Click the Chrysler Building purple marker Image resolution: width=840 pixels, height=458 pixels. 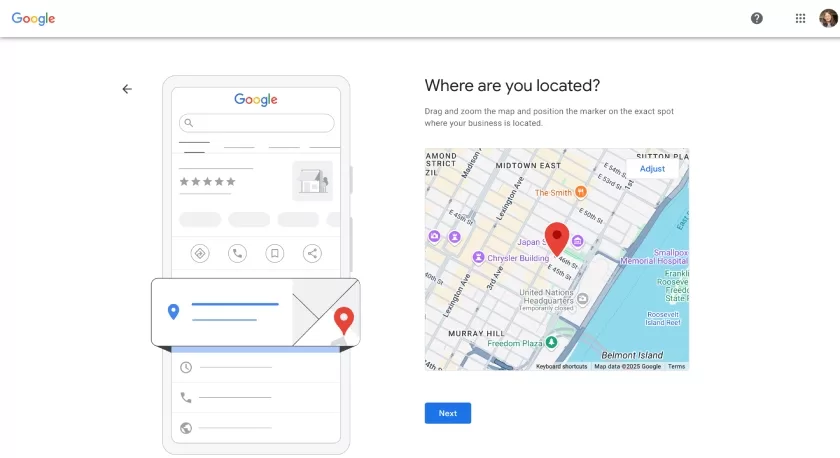click(478, 258)
